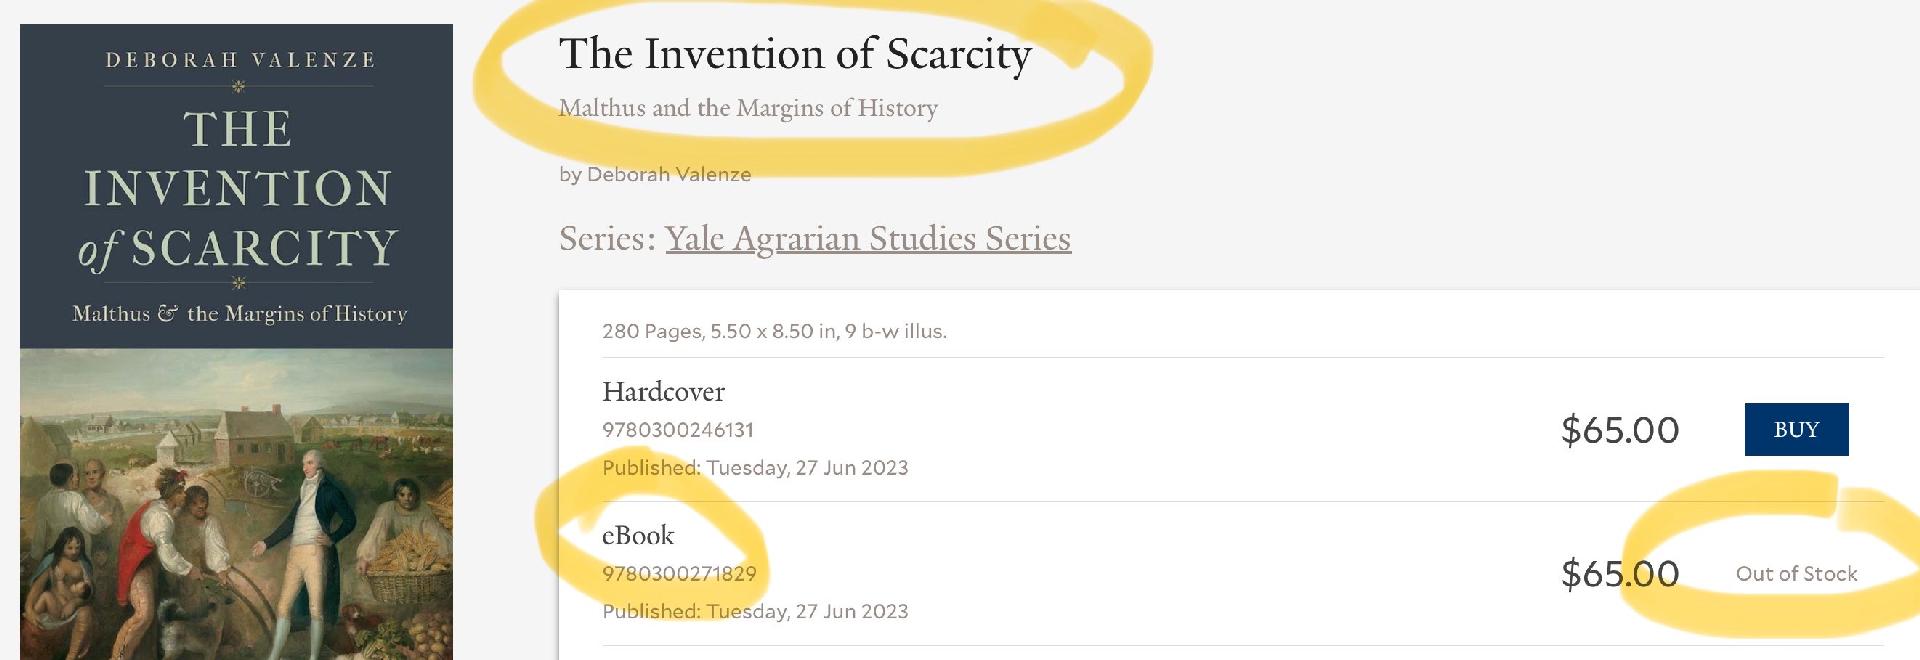Click the eBook $65.00 price

click(1619, 574)
